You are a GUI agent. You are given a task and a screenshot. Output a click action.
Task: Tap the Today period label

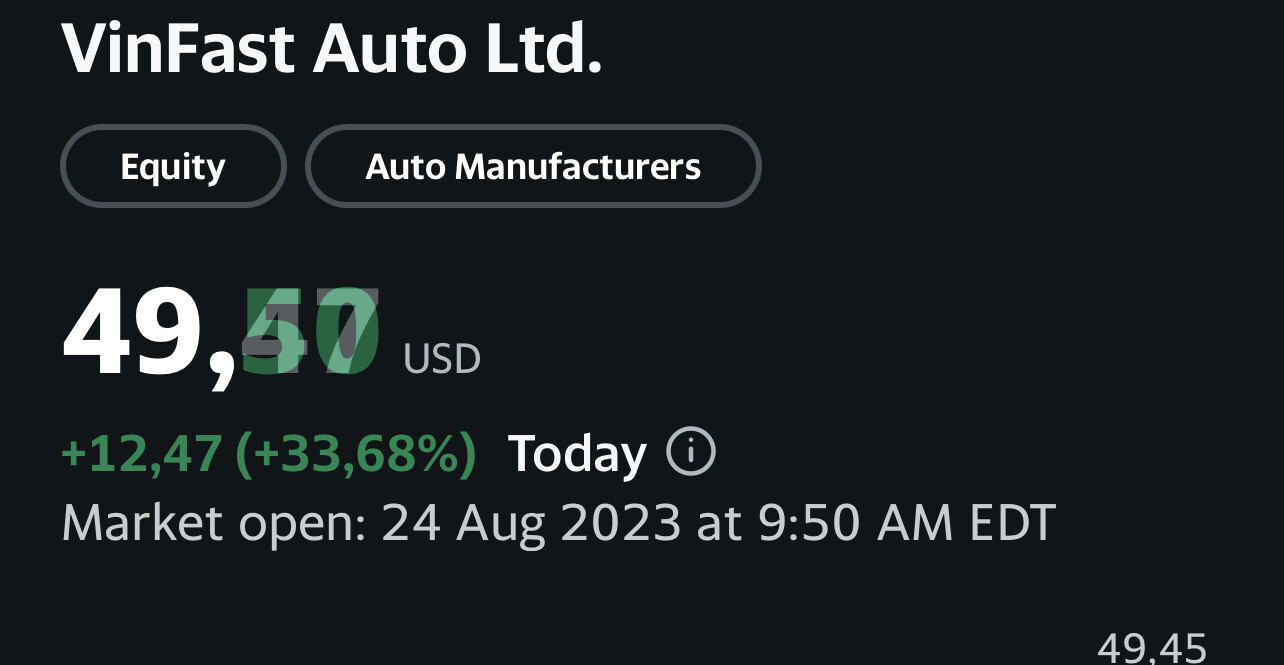577,454
